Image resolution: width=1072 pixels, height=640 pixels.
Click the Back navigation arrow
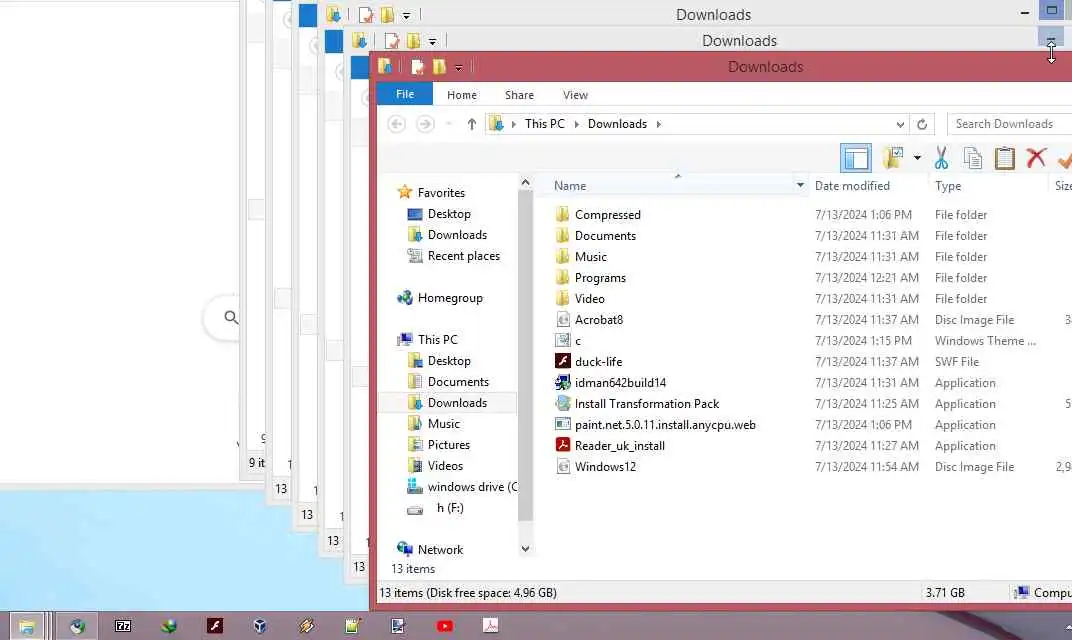click(397, 124)
